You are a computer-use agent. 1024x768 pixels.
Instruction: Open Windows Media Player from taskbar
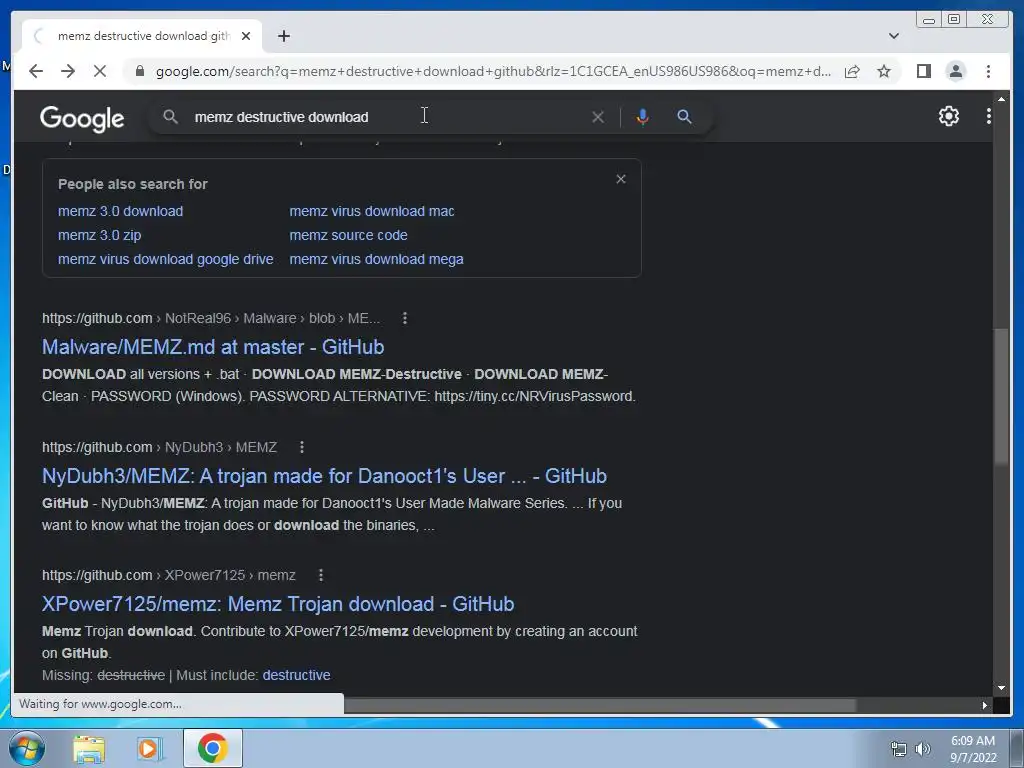149,749
